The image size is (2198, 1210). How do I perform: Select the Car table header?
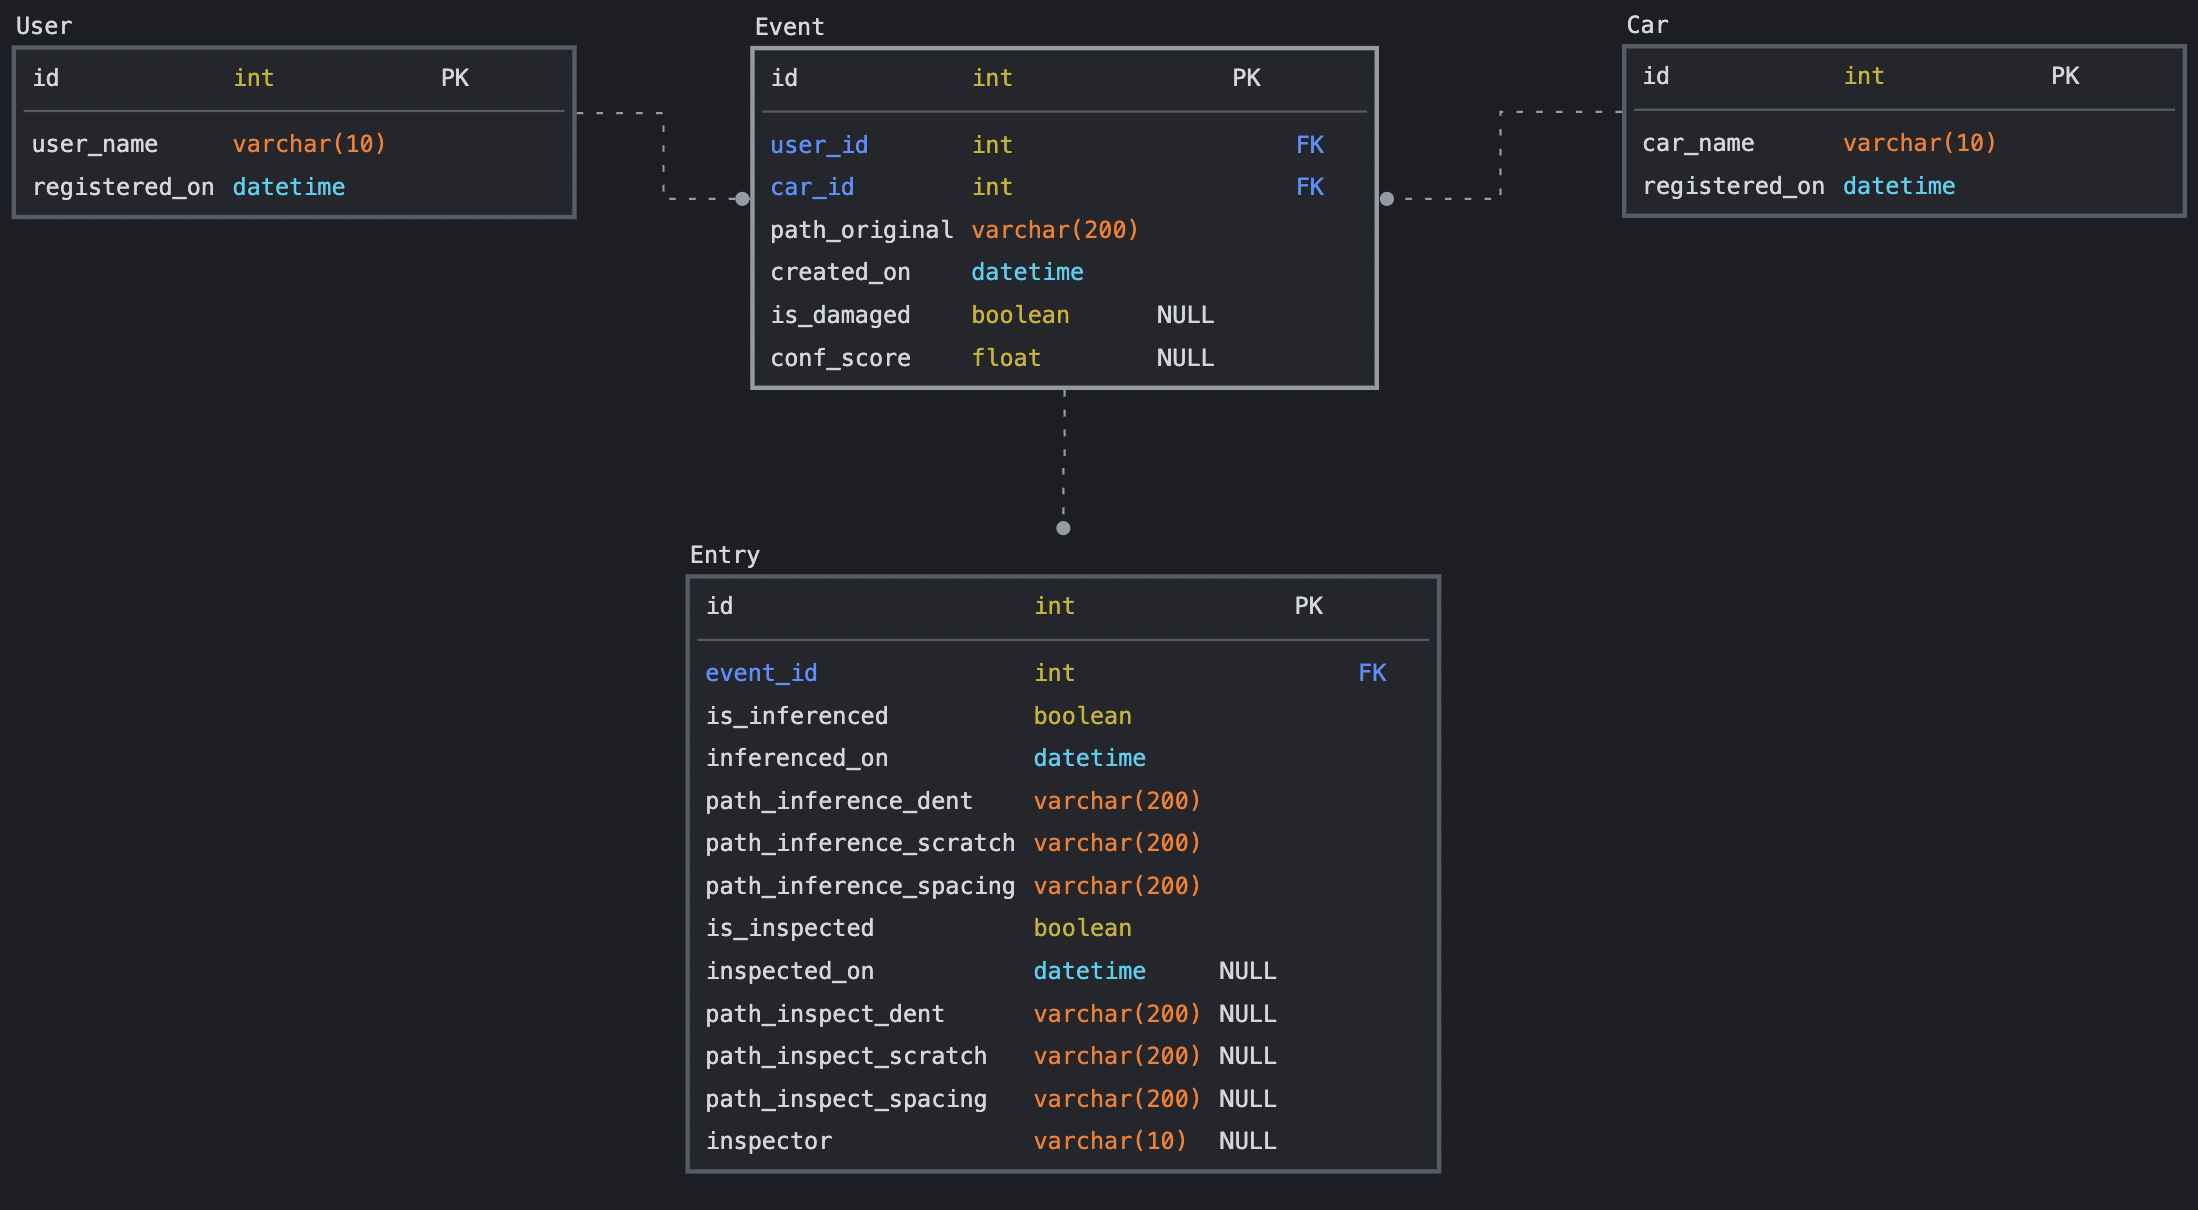[1646, 24]
